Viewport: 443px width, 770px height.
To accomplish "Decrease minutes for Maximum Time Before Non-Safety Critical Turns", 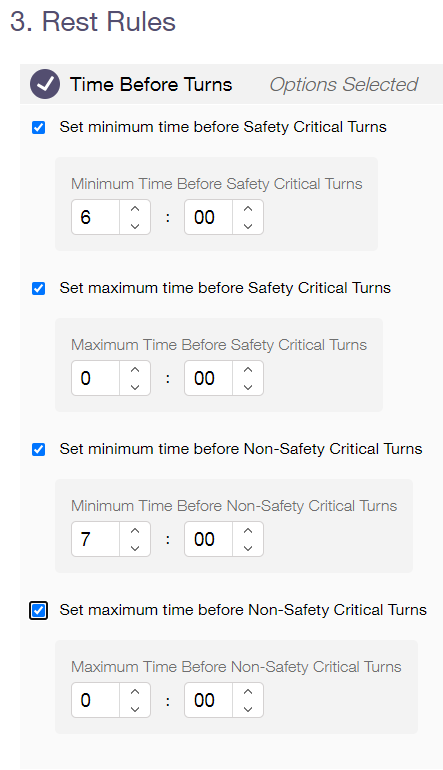I will 248,709.
